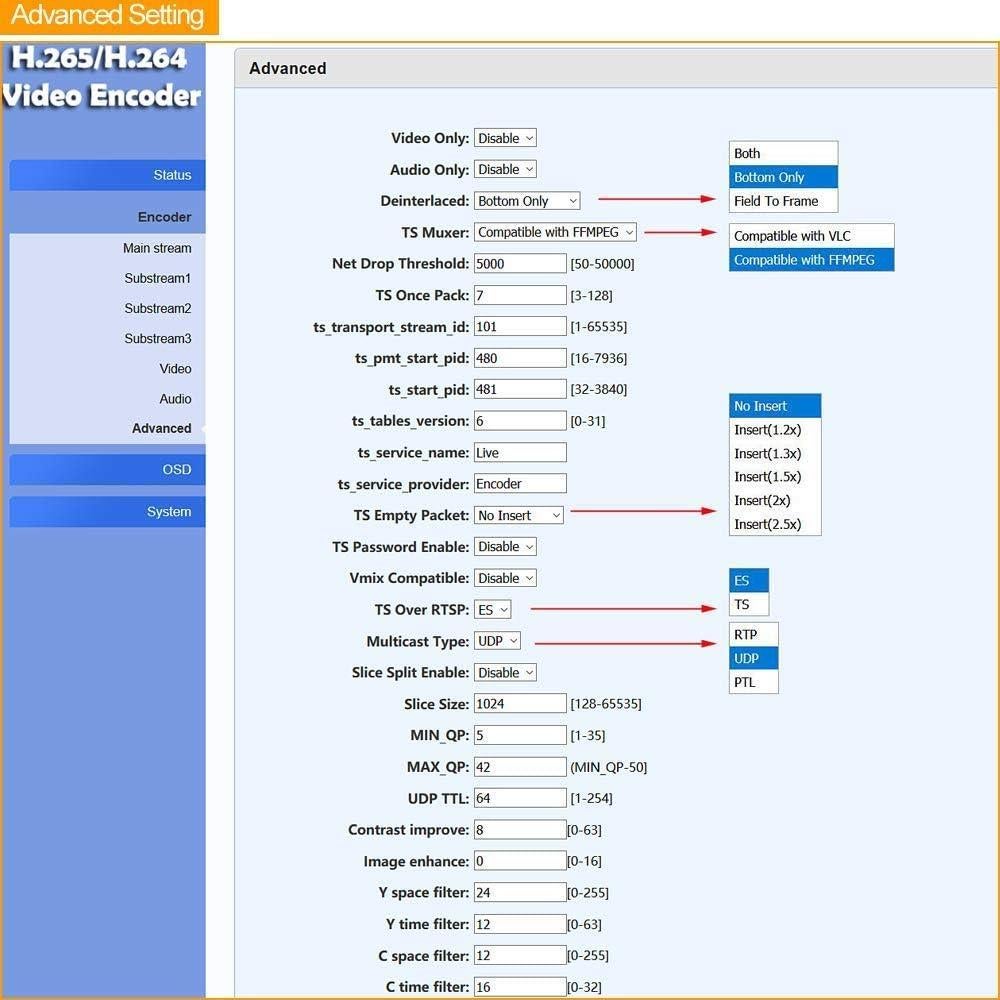Screen dimensions: 1000x1000
Task: Open the TS Muxer dropdown
Action: pyautogui.click(x=554, y=231)
